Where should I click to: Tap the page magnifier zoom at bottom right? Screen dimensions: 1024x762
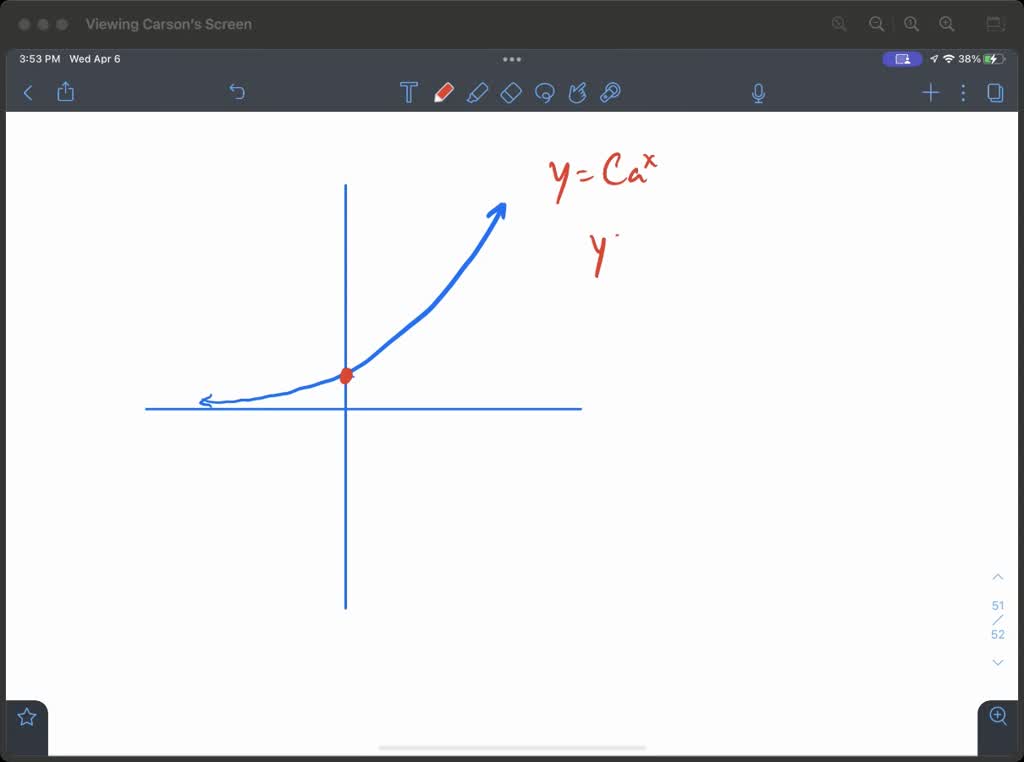tap(997, 716)
